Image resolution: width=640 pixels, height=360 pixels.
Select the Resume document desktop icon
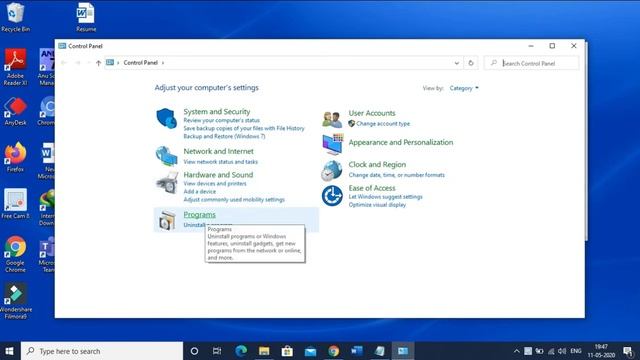86,17
